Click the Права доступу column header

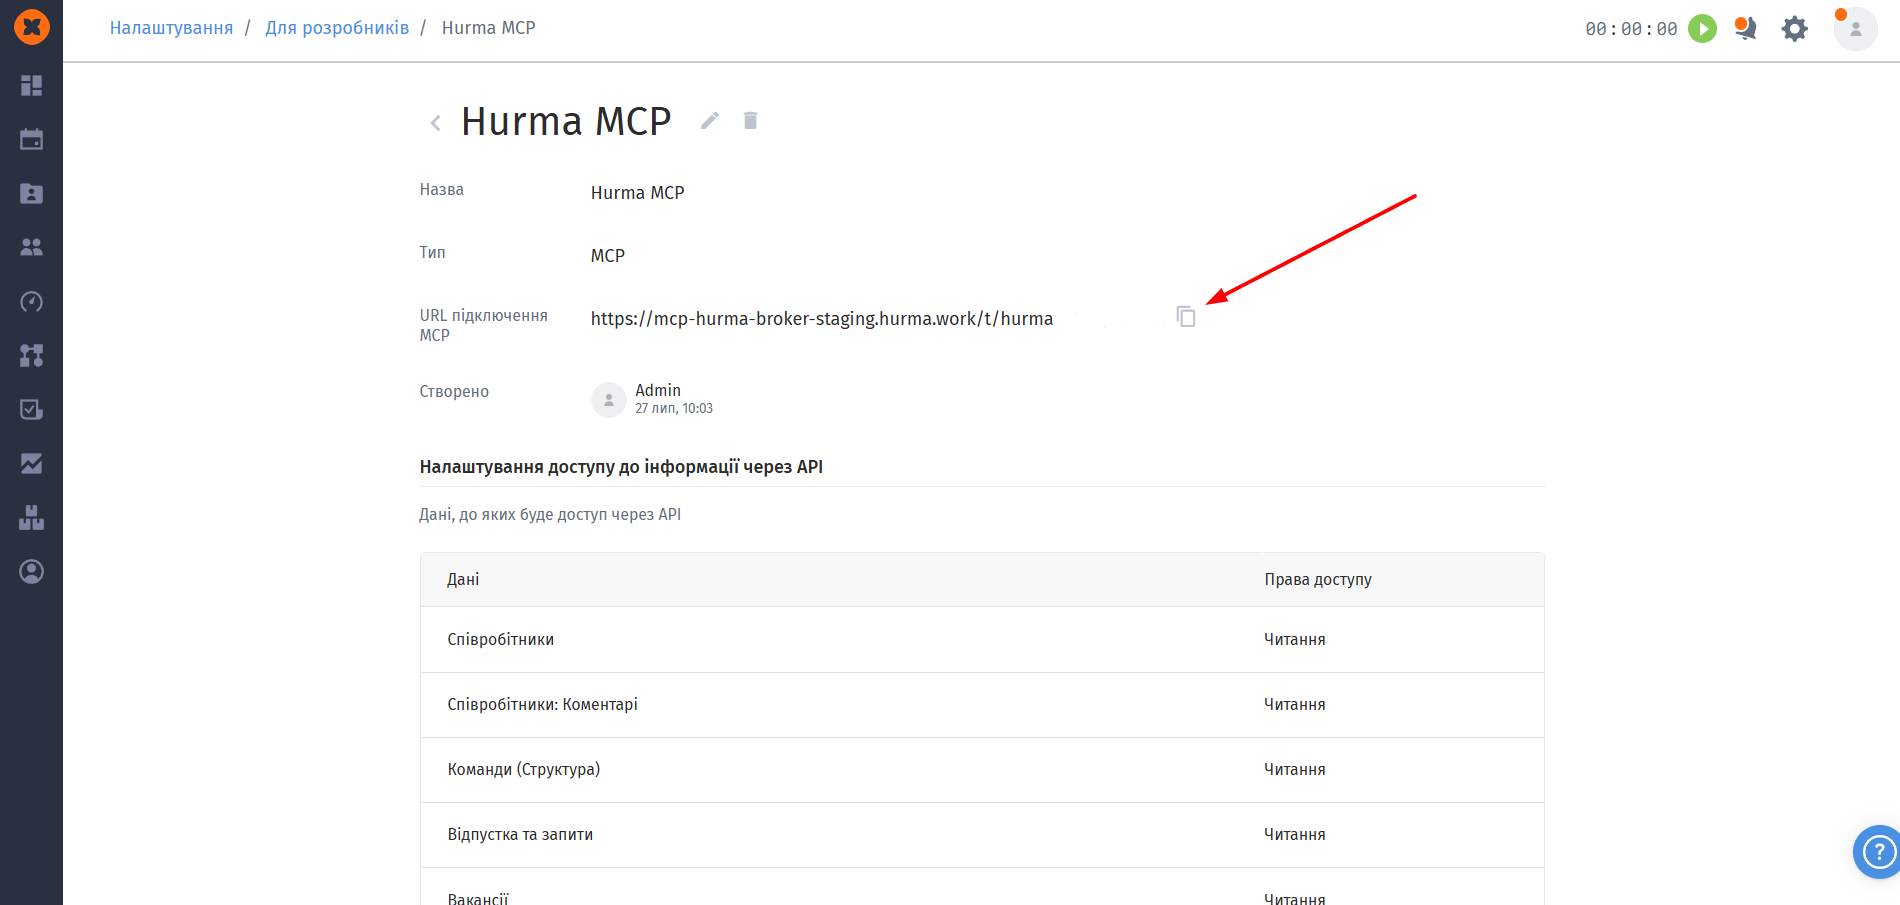pyautogui.click(x=1318, y=580)
